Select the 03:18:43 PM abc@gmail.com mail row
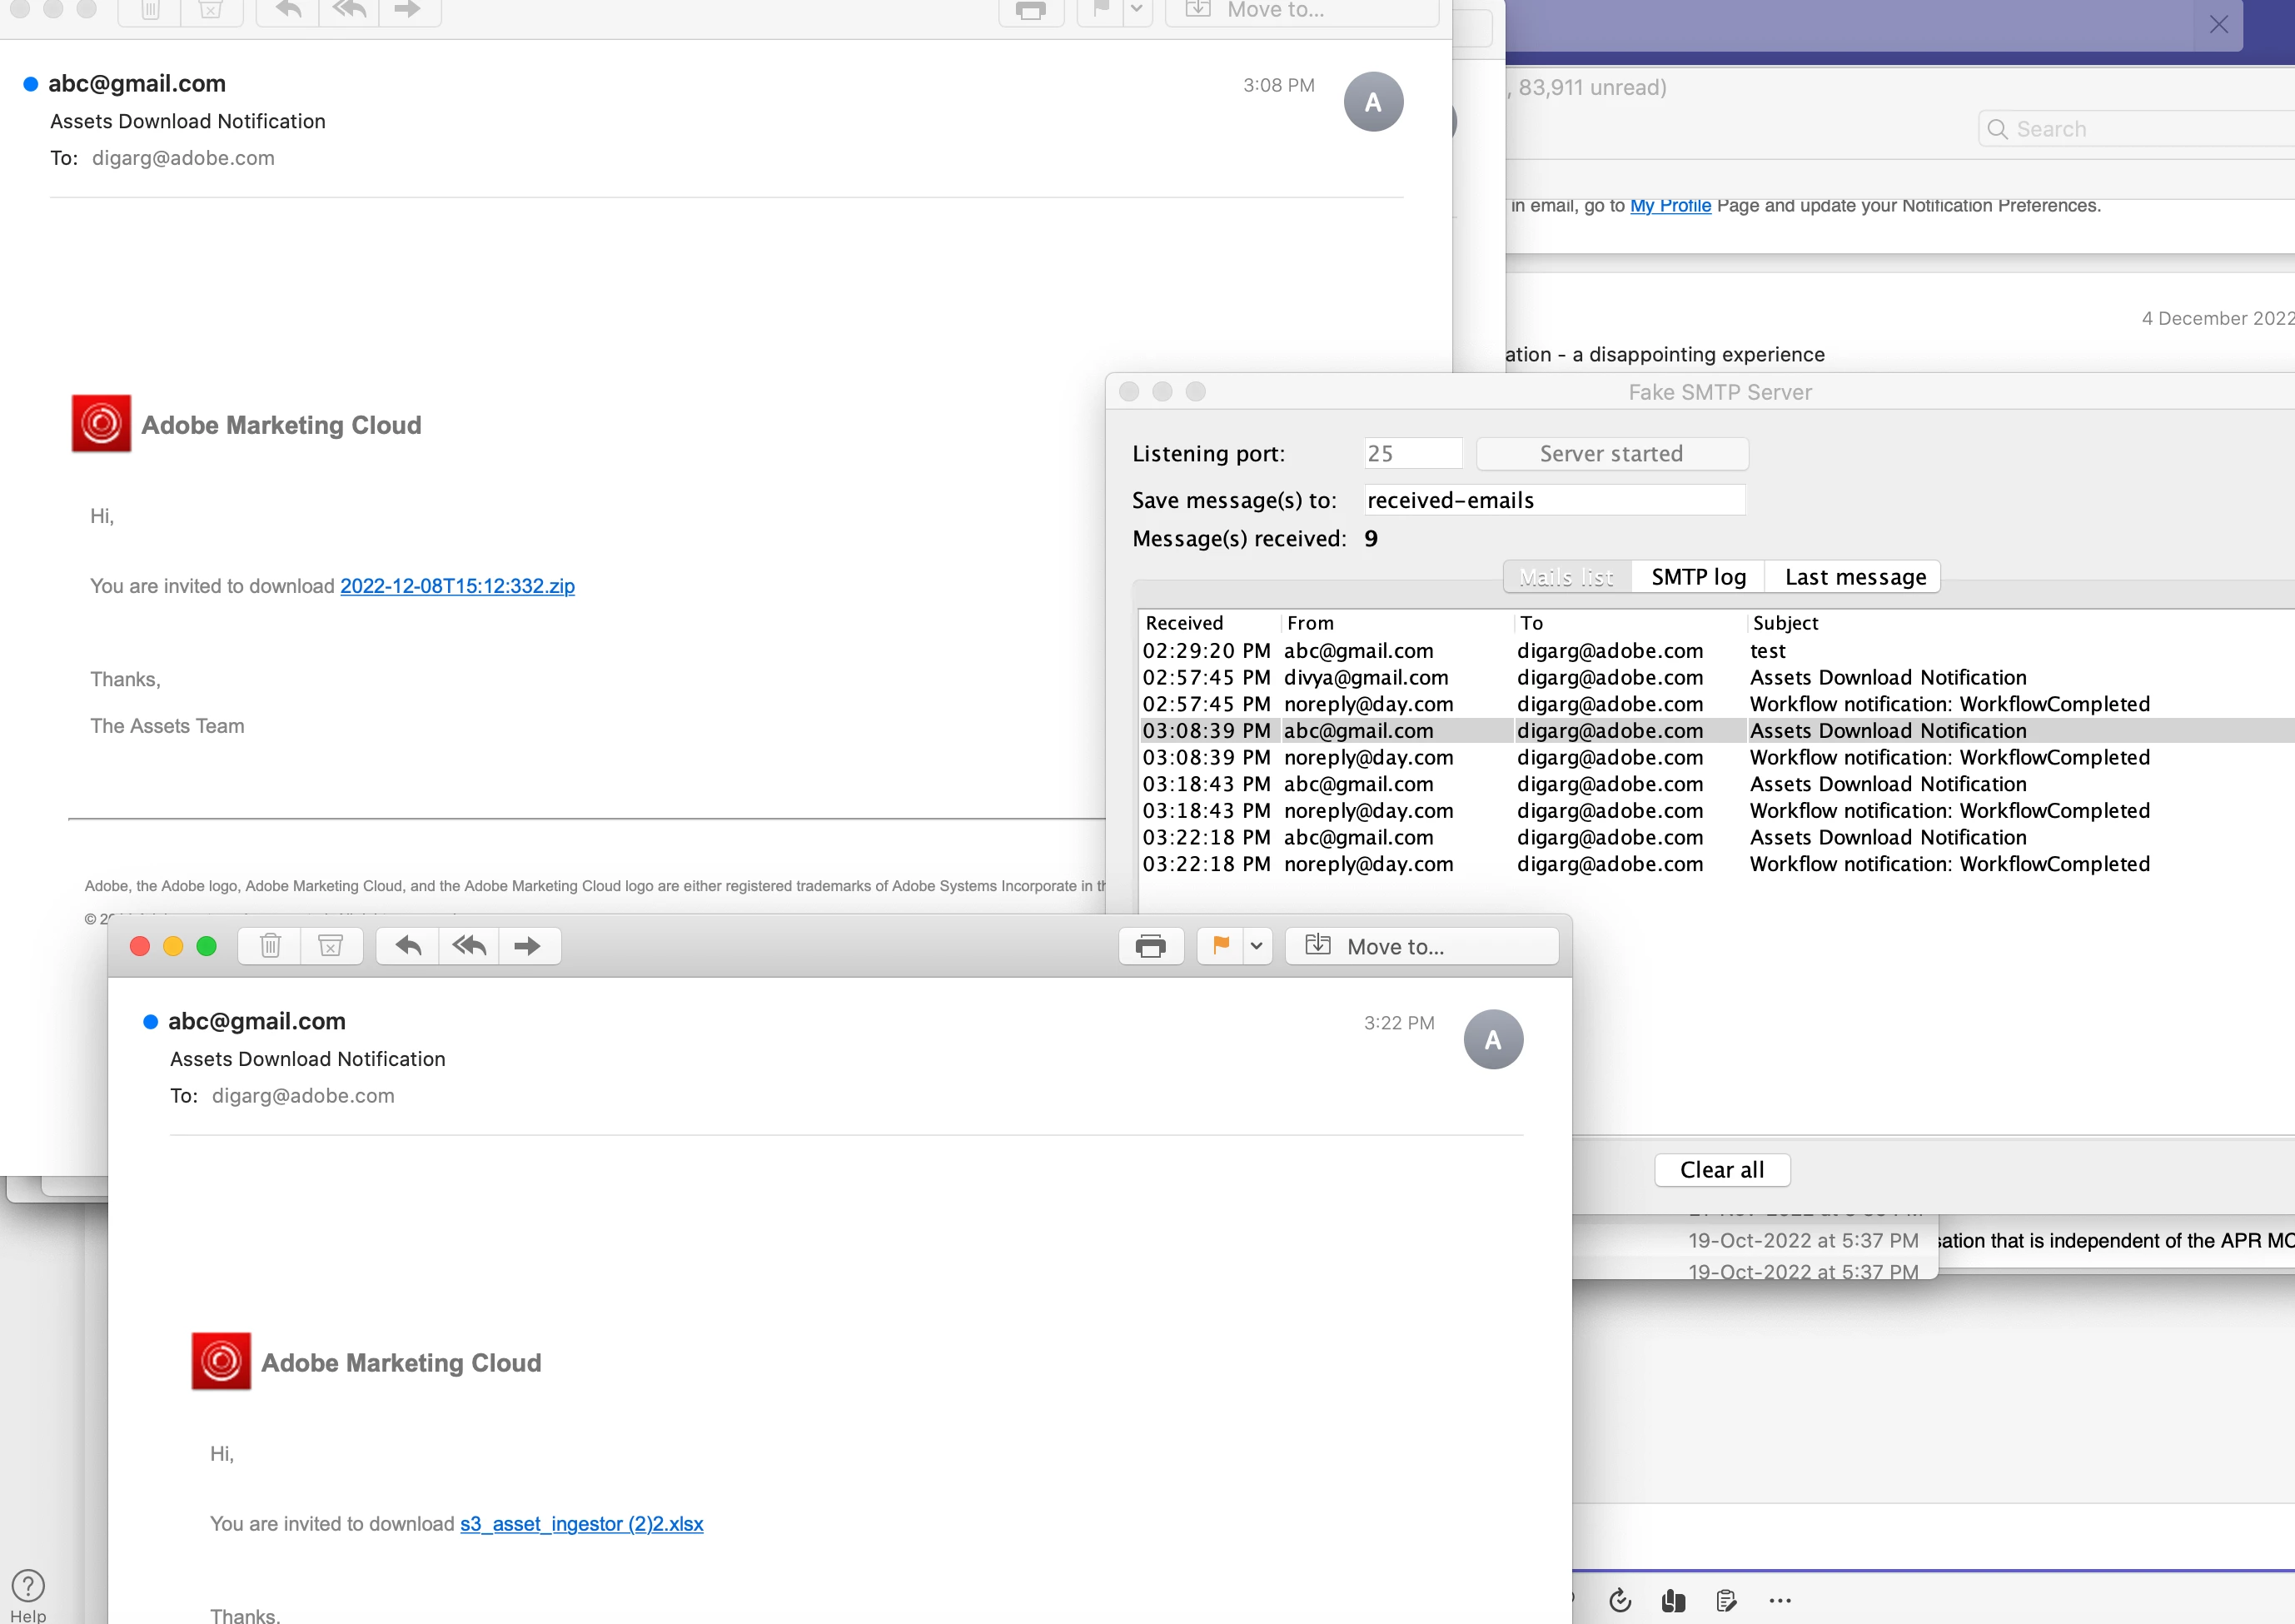Screen dimensions: 2295x1624 [x=1357, y=784]
